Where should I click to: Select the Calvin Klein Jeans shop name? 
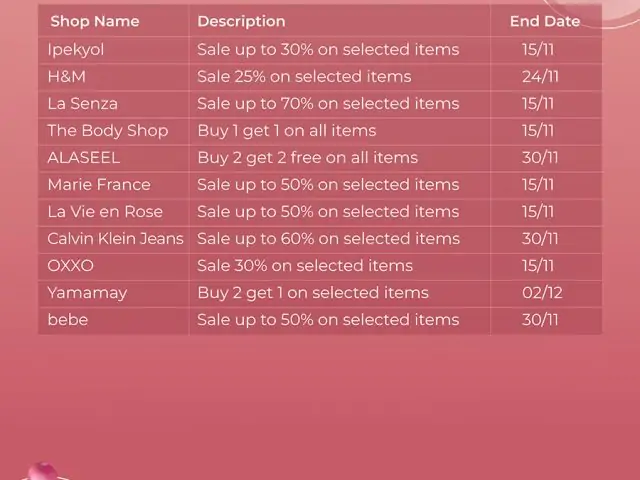[116, 238]
